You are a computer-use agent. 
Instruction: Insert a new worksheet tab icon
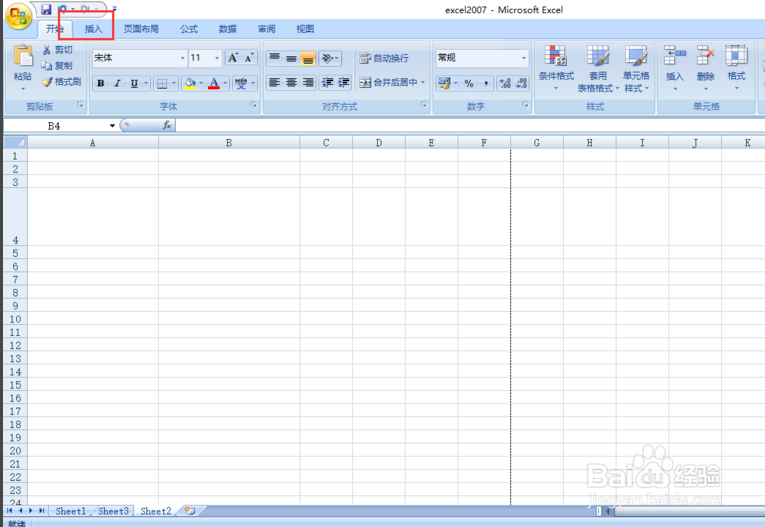coord(189,511)
